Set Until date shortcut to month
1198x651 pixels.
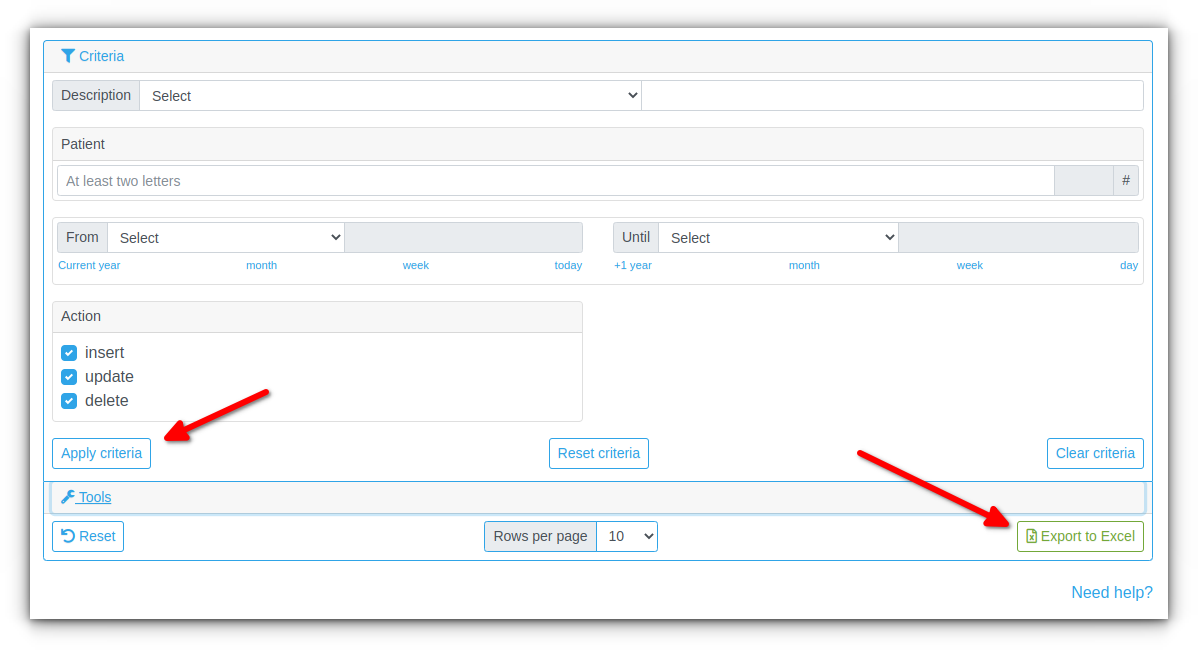coord(804,265)
